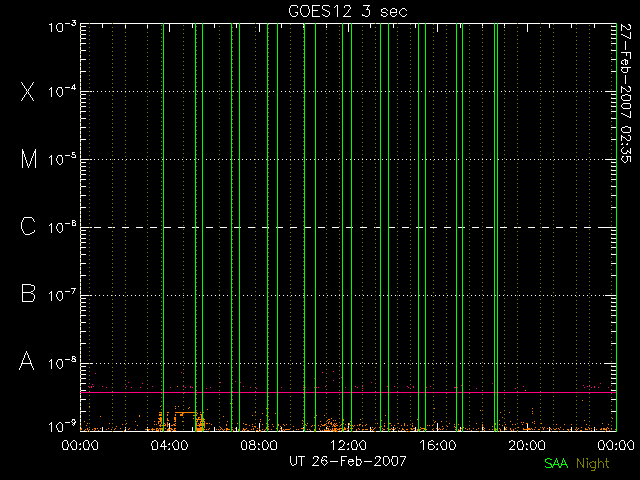Click the orange flux bump near 04:30
Image resolution: width=640 pixels, height=480 pixels.
tap(184, 413)
